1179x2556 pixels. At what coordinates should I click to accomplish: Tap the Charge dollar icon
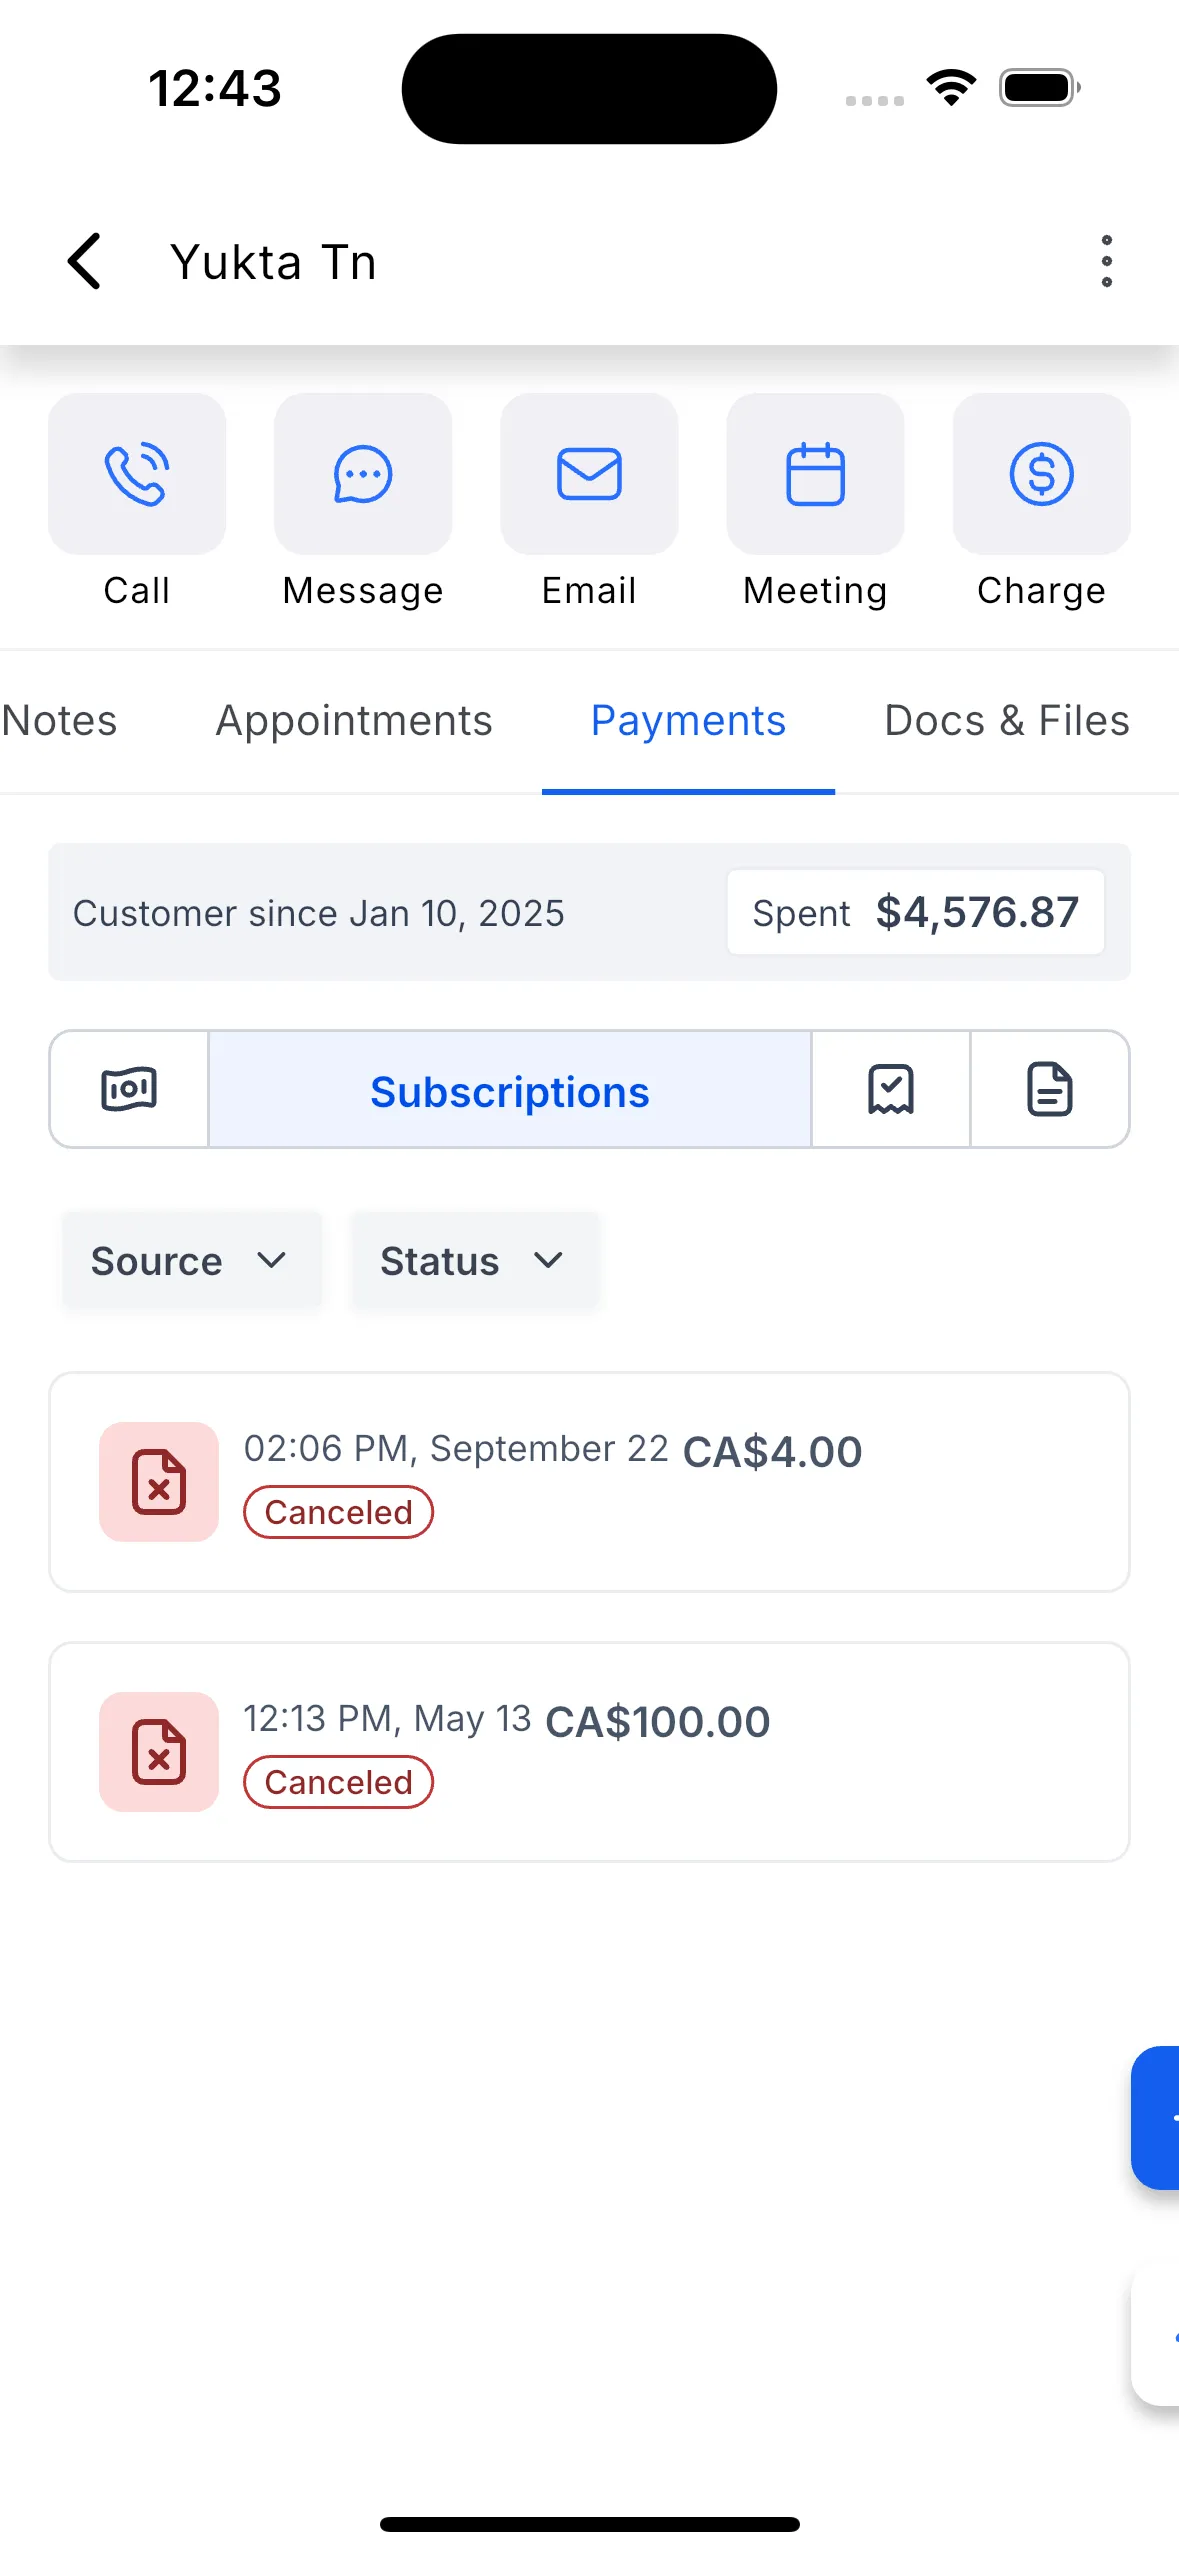pos(1040,473)
